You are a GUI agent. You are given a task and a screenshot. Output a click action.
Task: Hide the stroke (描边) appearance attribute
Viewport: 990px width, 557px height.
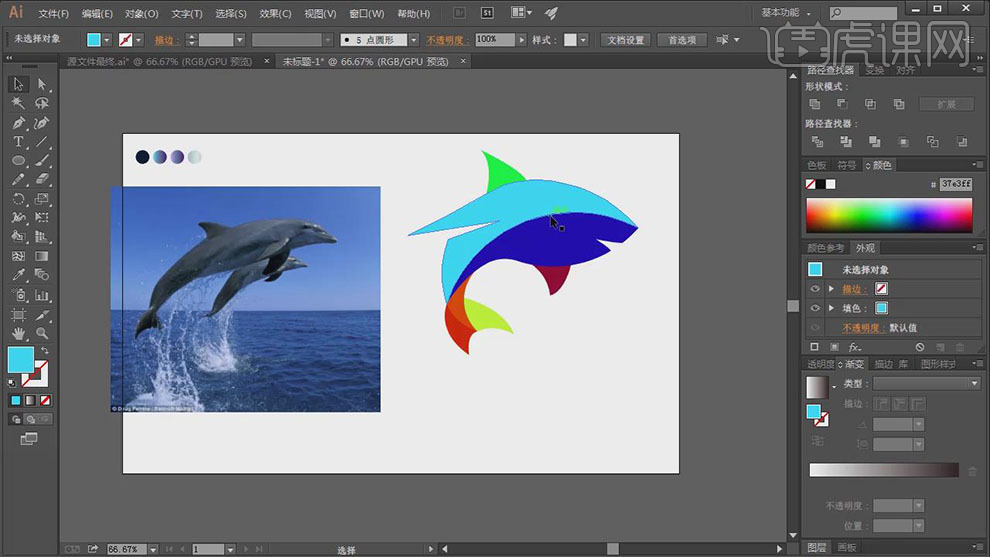point(815,289)
